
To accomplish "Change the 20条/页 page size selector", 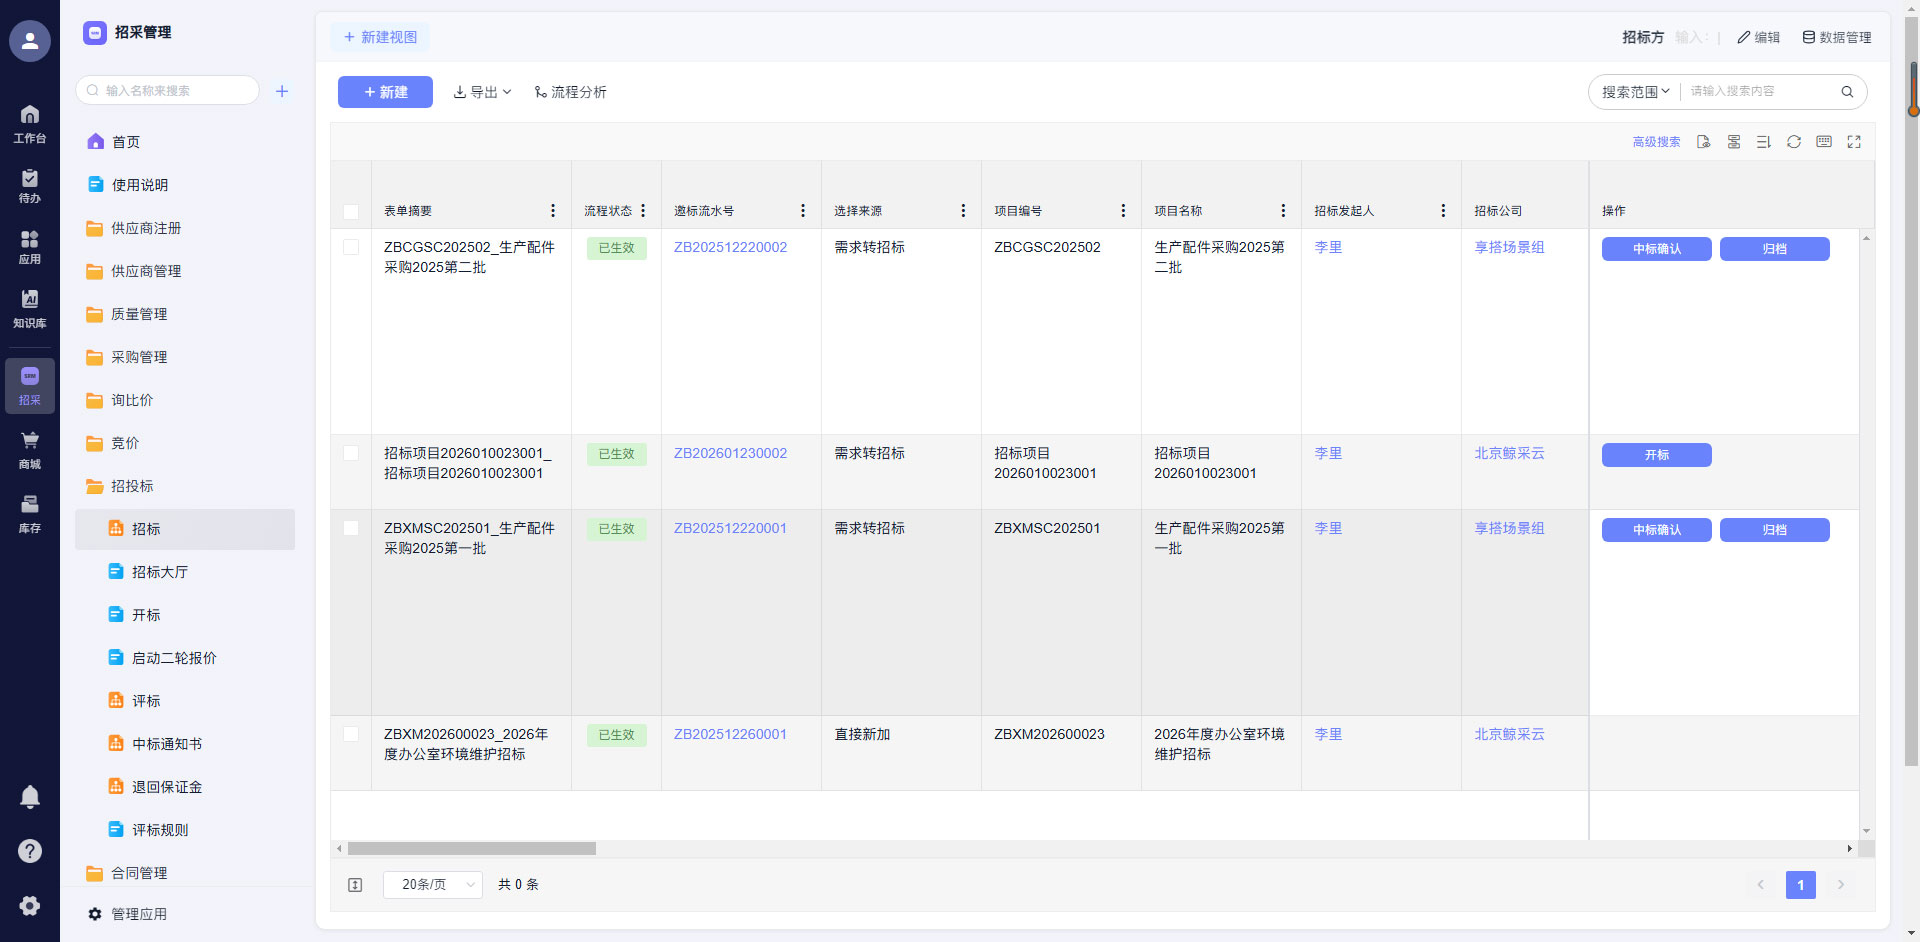I will [x=432, y=885].
